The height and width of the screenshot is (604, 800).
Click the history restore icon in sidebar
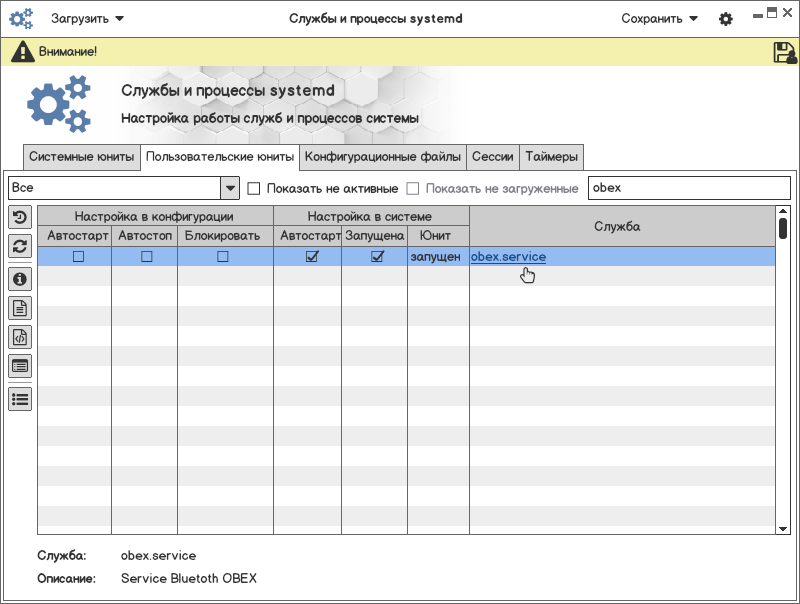point(20,217)
